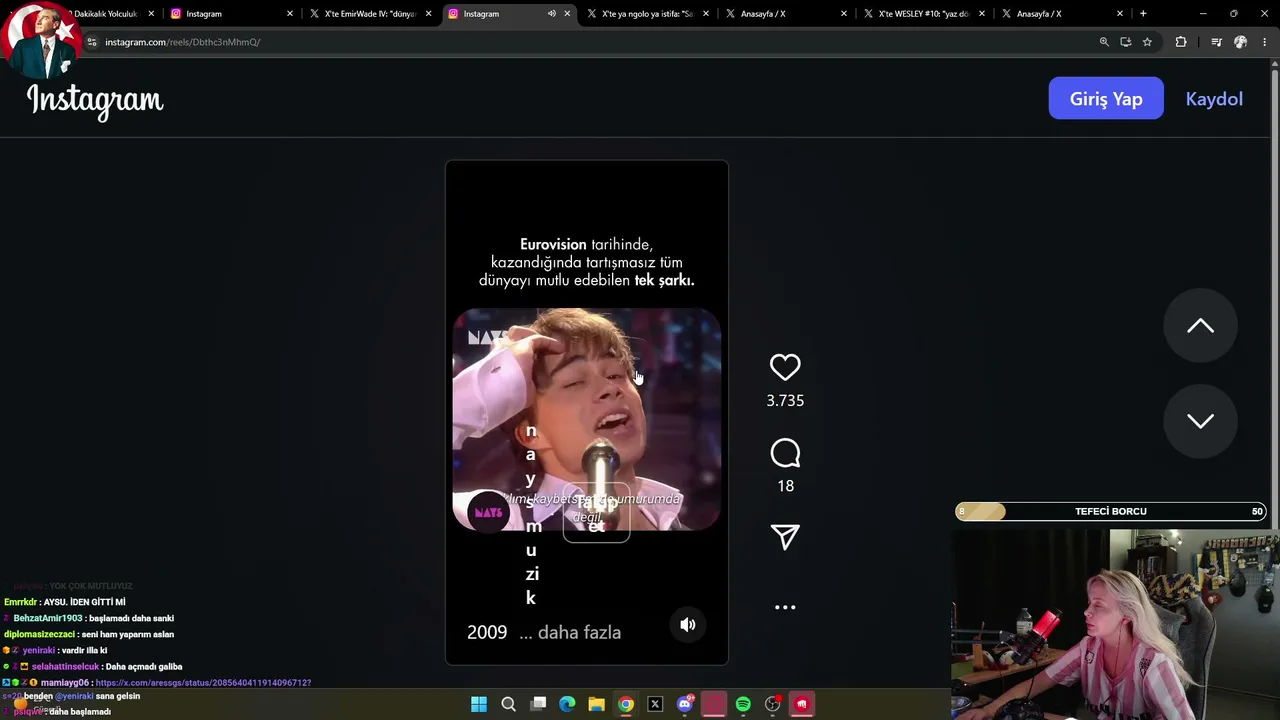Open Windows Search from the taskbar
Viewport: 1280px width, 720px height.
508,704
